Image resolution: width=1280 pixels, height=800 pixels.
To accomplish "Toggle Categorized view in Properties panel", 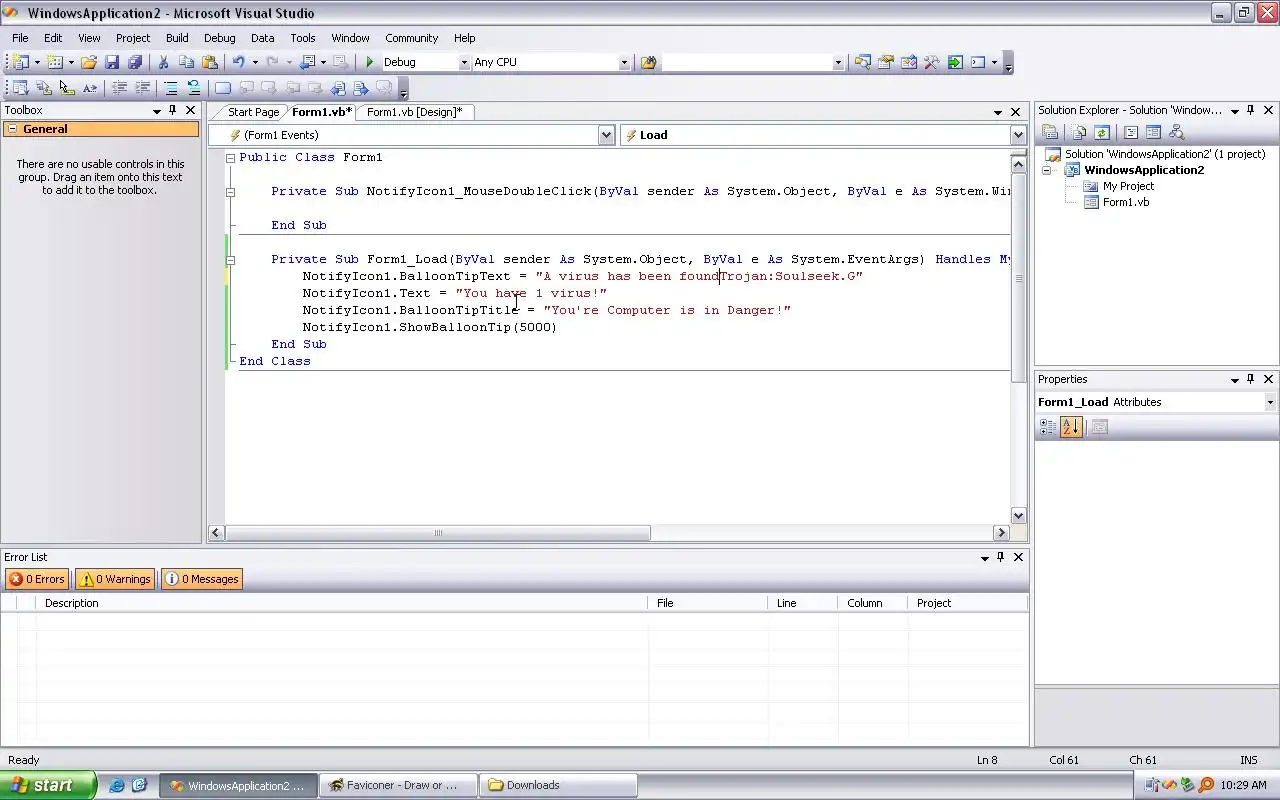I will point(1048,427).
